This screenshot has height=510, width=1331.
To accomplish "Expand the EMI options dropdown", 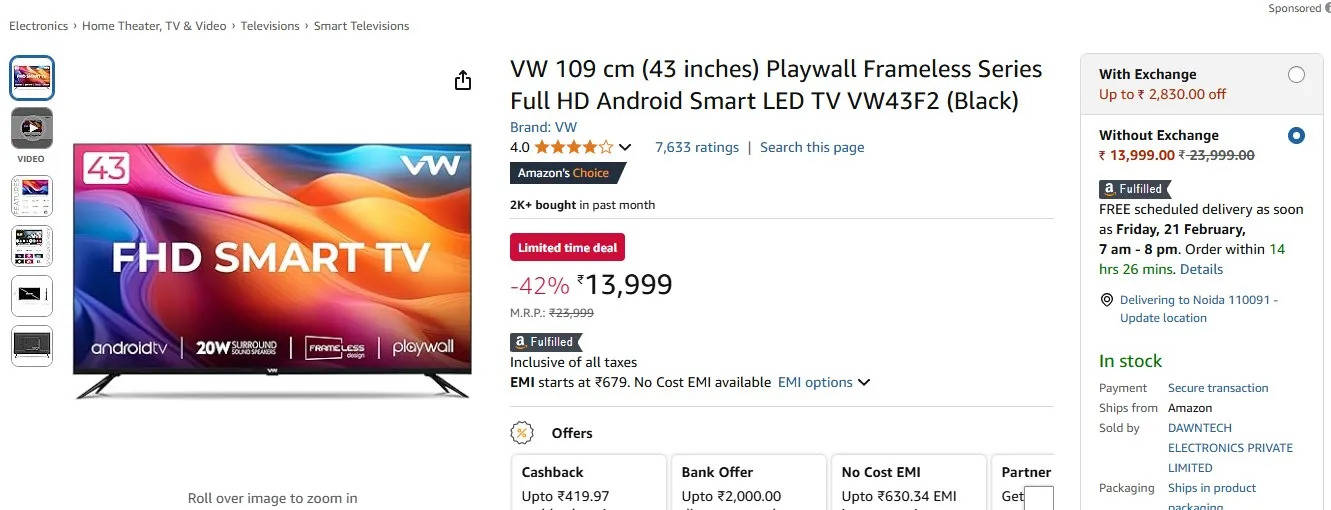I will click(x=823, y=382).
